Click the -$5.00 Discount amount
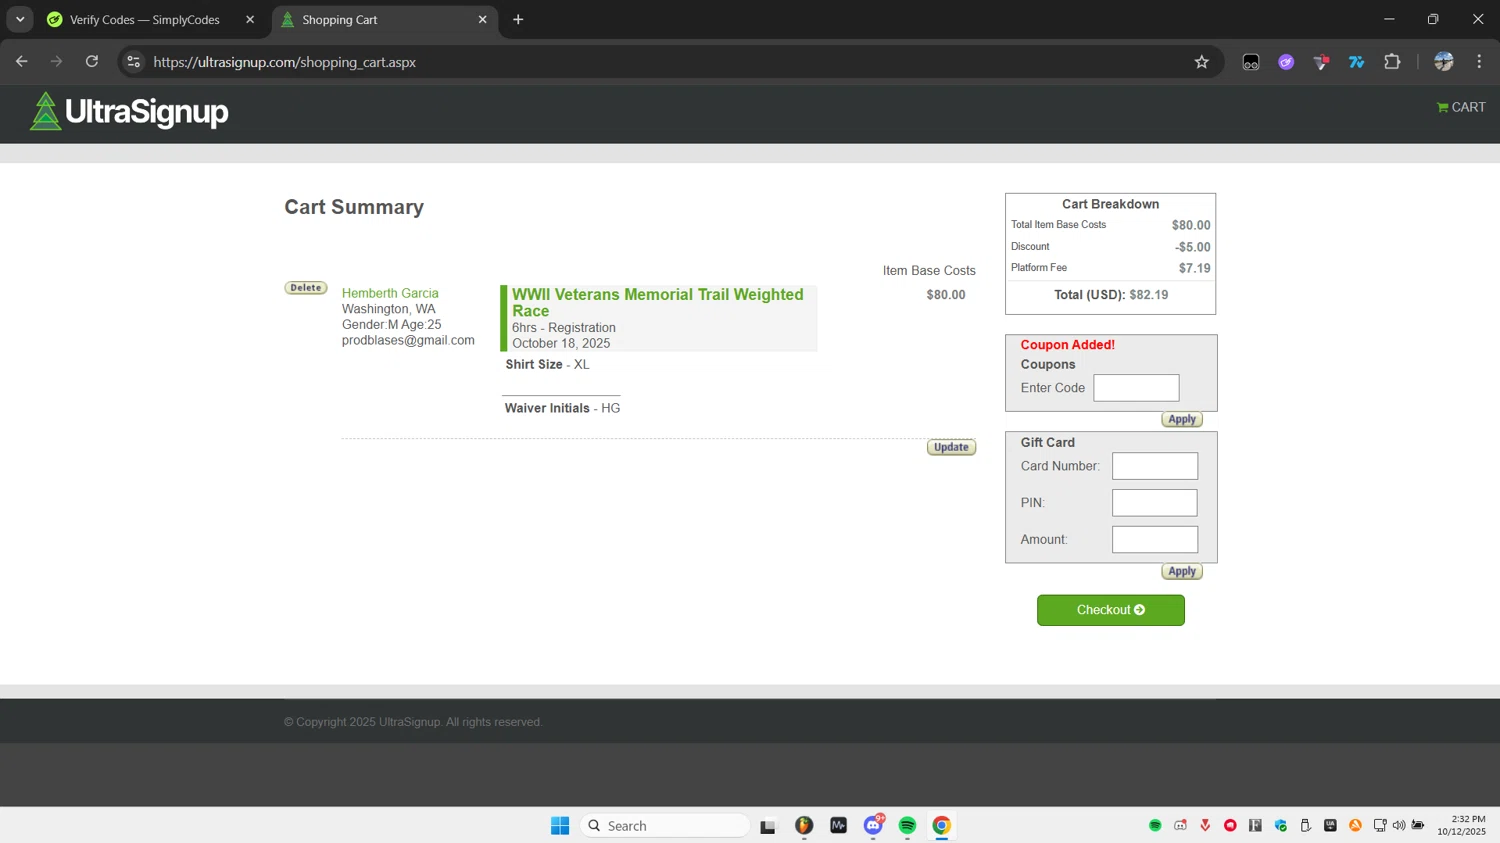The height and width of the screenshot is (843, 1500). 1193,247
